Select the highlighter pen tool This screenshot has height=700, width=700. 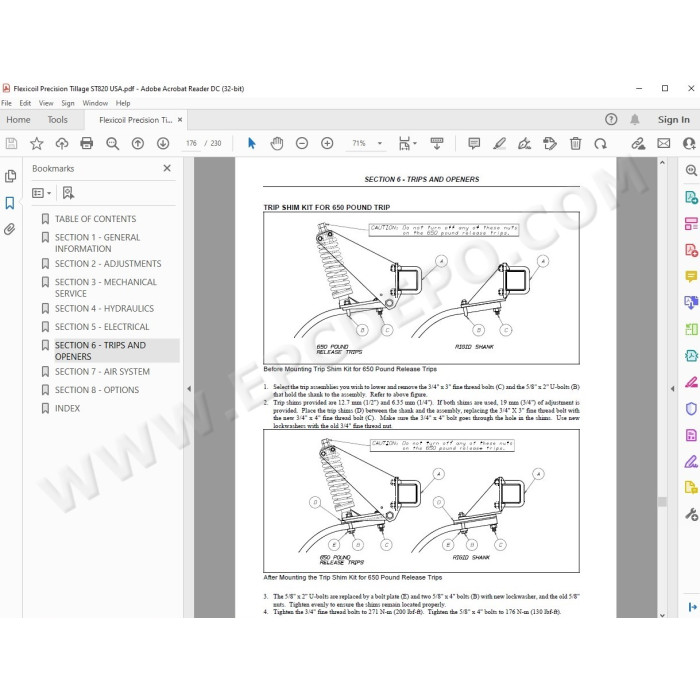(x=499, y=143)
